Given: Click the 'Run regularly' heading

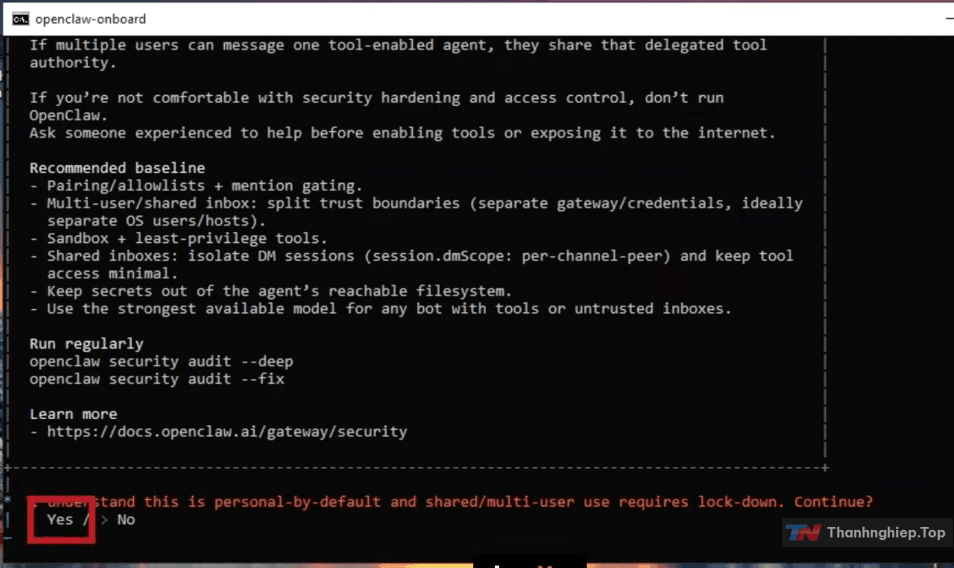Looking at the screenshot, I should tap(86, 344).
